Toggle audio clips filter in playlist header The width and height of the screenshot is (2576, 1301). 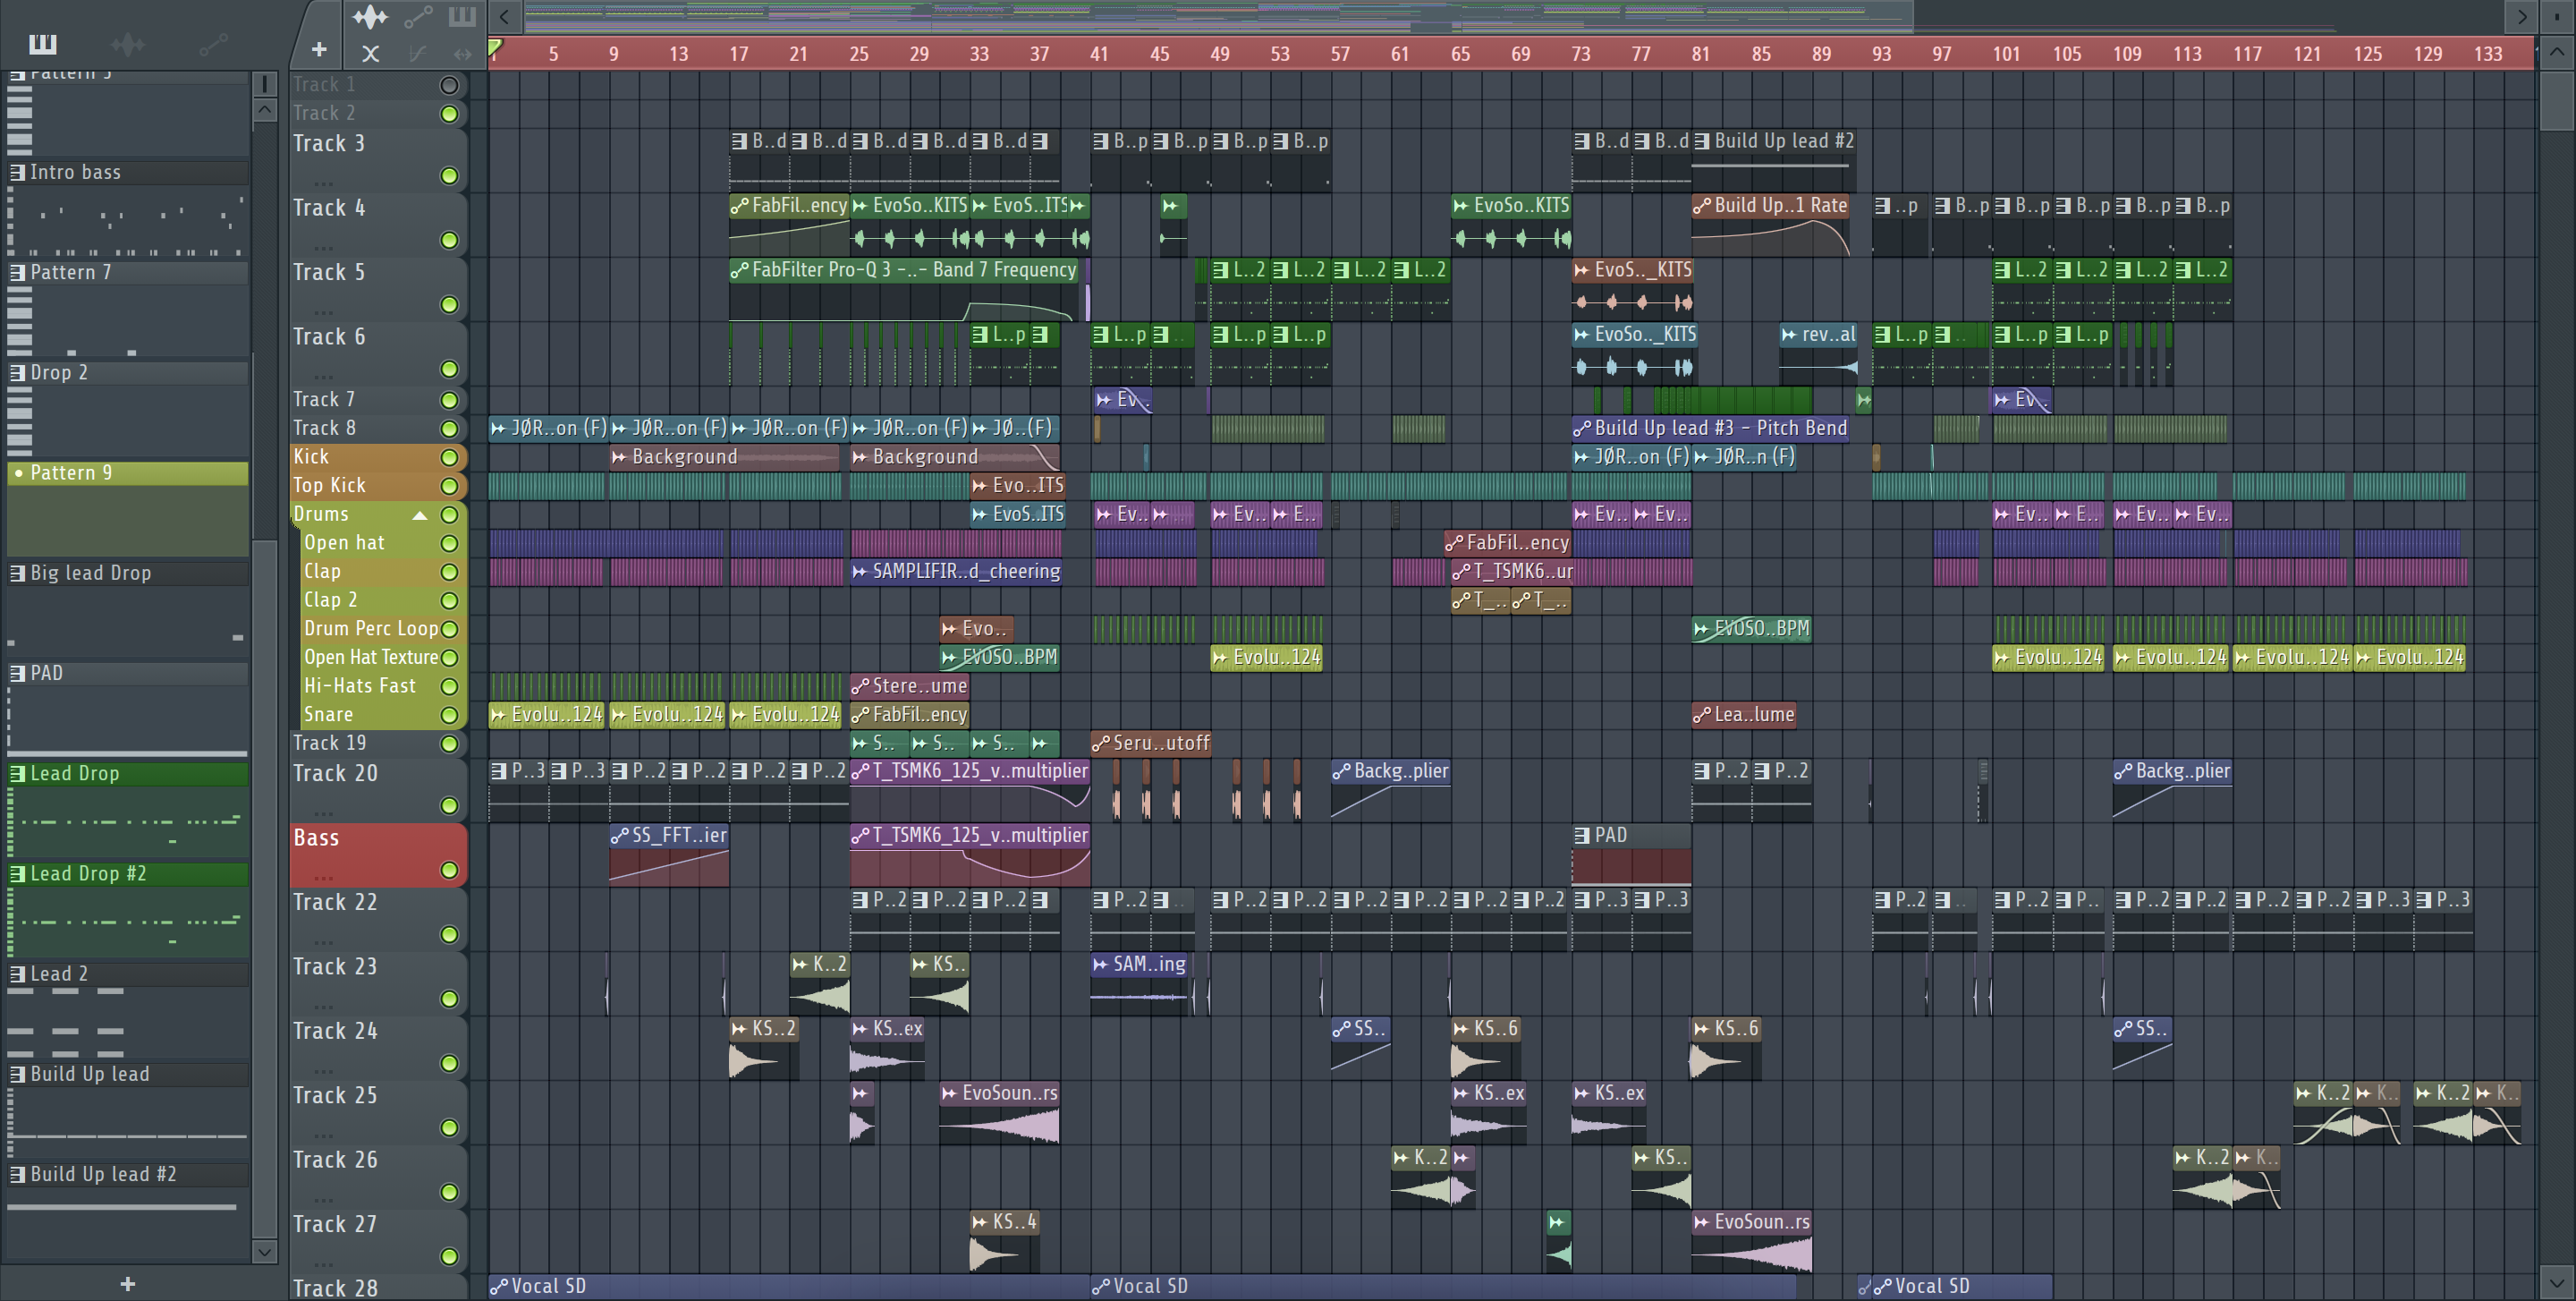(370, 17)
